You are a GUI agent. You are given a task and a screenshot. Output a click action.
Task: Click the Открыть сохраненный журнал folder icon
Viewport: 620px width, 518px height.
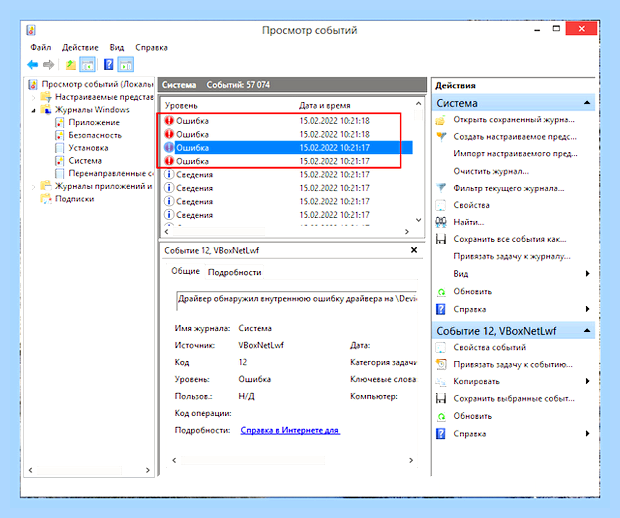[x=440, y=120]
